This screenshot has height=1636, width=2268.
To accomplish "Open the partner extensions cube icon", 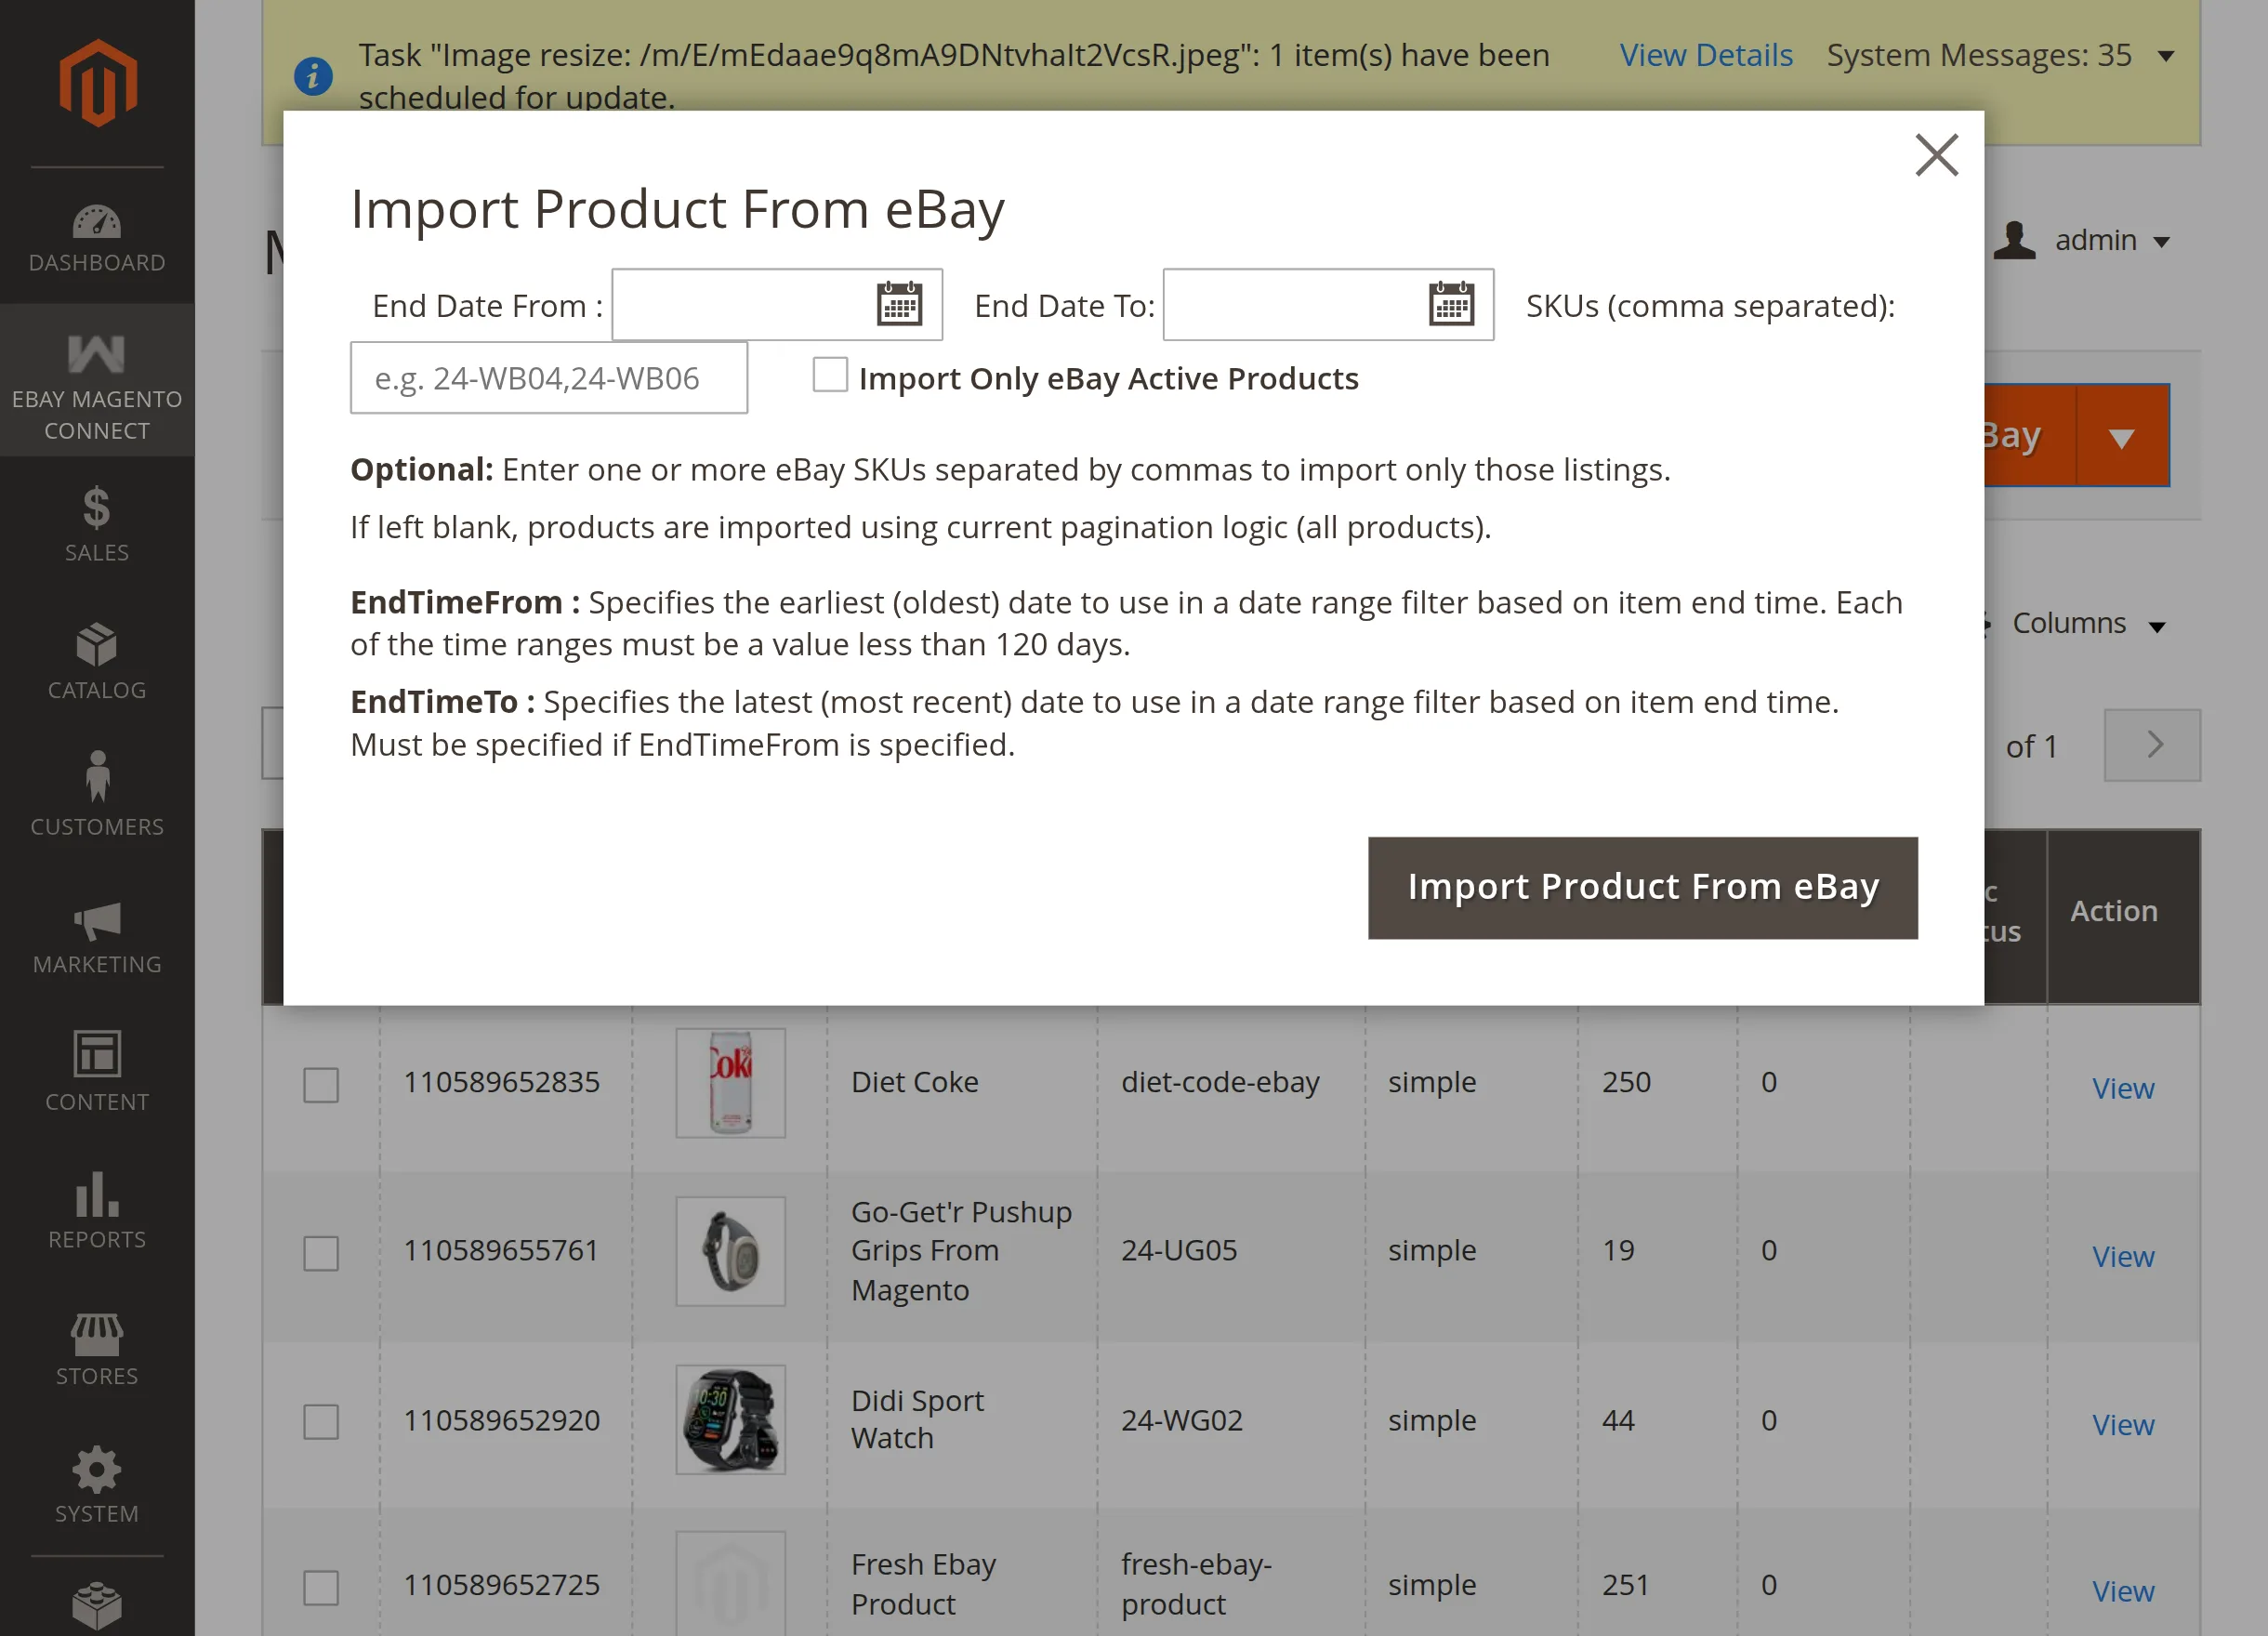I will pos(97,1606).
